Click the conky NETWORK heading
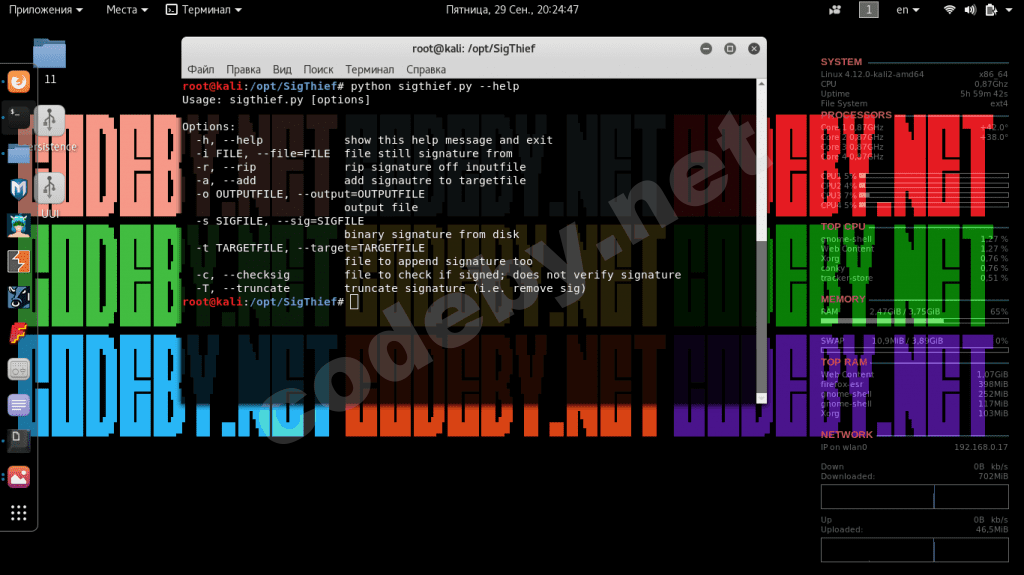1024x575 pixels. tap(846, 435)
